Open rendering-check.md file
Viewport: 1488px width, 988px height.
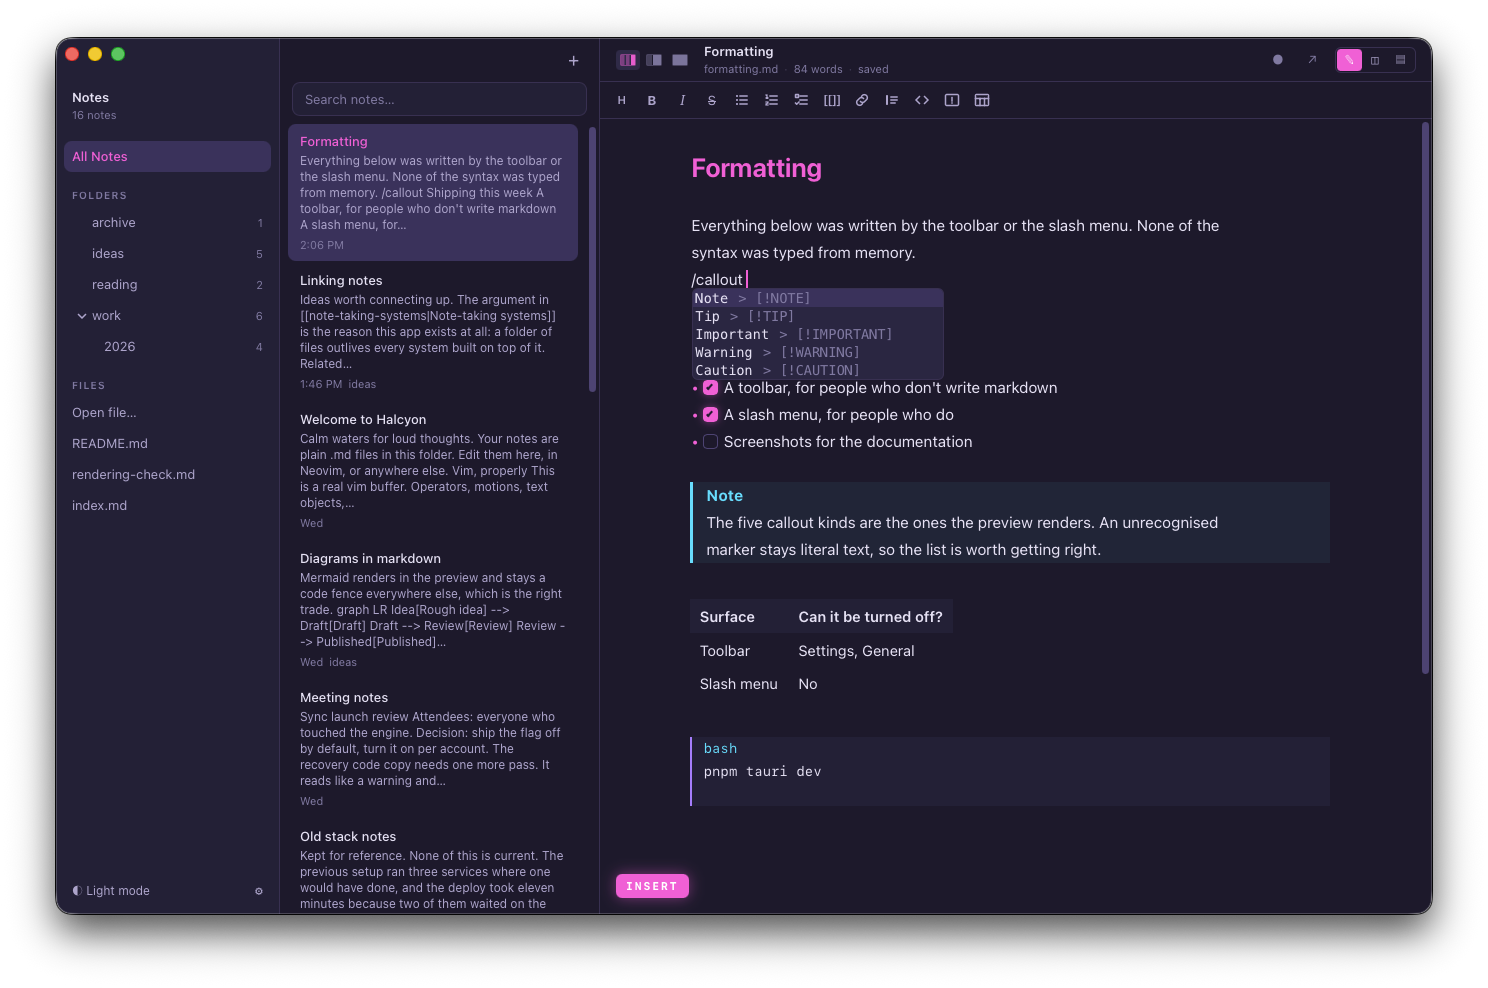[x=133, y=475]
